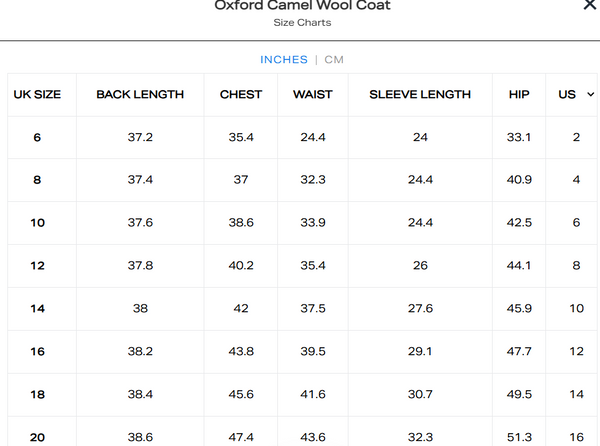Select the UK size 10 row label

coord(37,223)
